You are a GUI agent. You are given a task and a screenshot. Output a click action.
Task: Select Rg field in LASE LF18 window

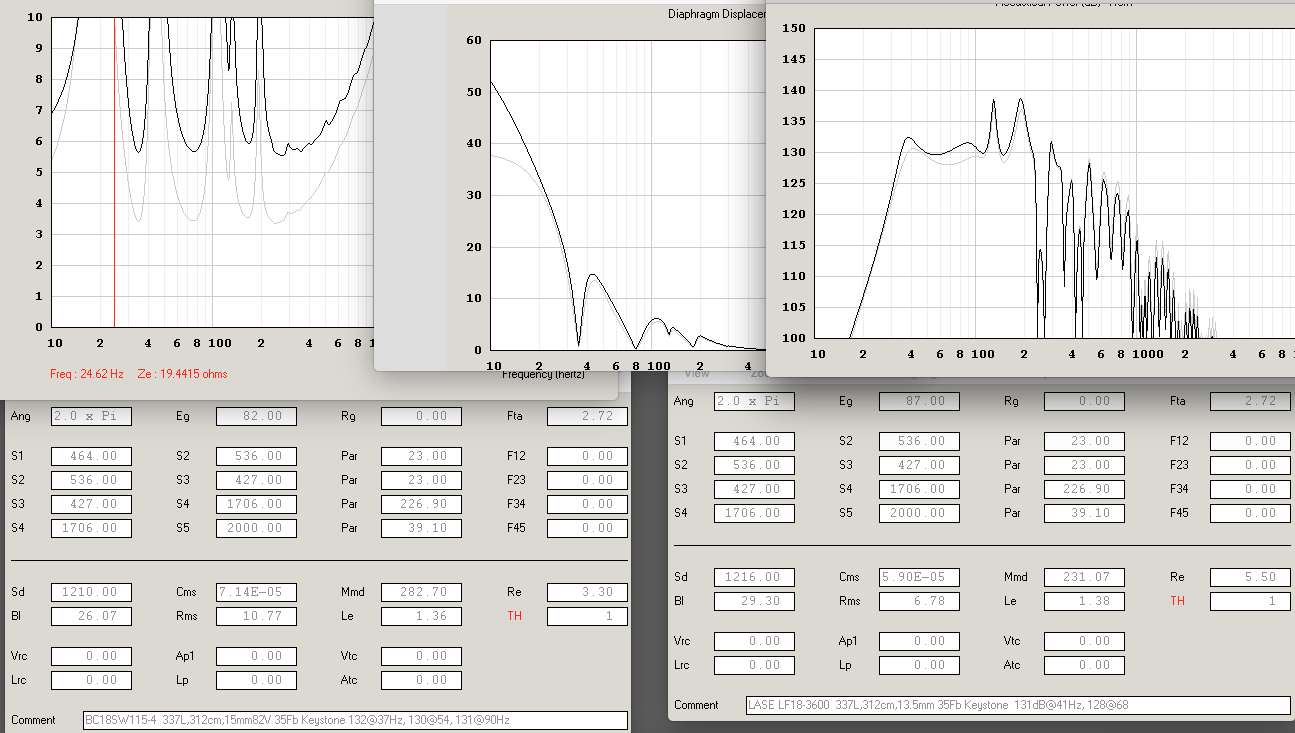click(1084, 401)
